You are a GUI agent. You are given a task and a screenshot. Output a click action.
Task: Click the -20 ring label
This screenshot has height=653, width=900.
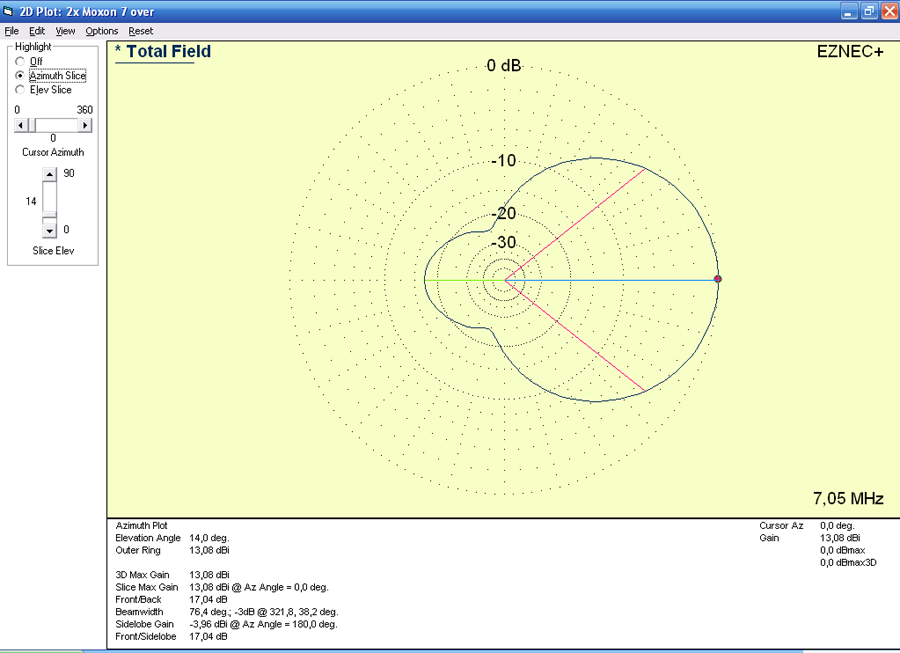[503, 213]
